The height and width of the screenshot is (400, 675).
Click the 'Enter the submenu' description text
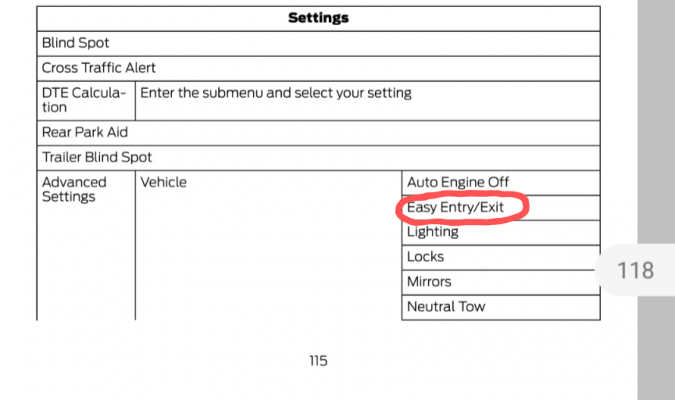click(x=276, y=93)
